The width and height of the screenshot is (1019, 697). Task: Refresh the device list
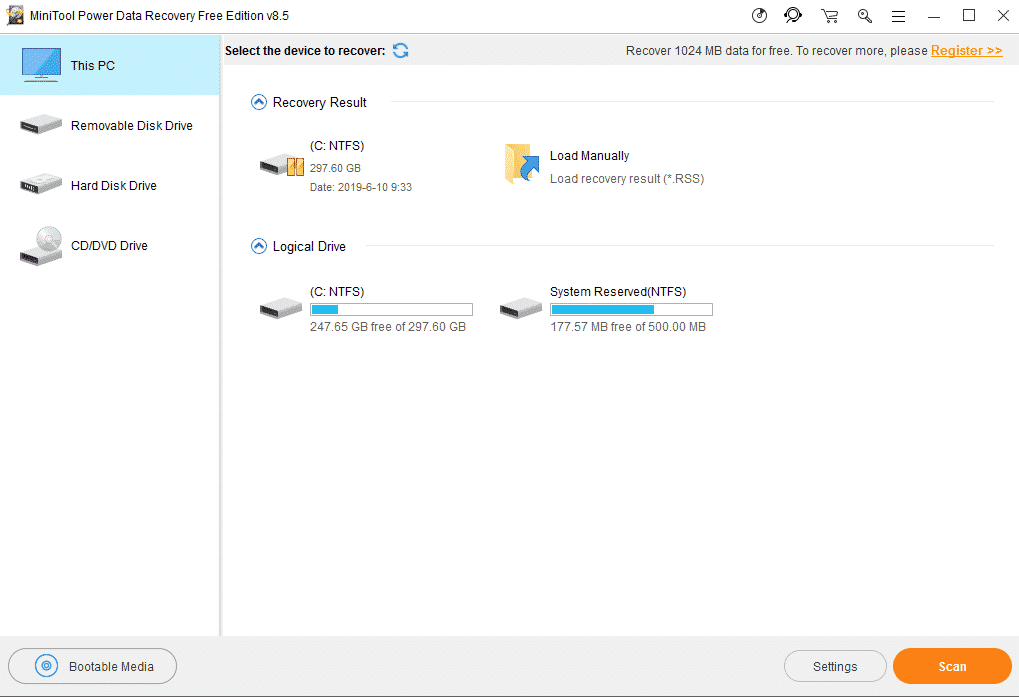click(400, 50)
